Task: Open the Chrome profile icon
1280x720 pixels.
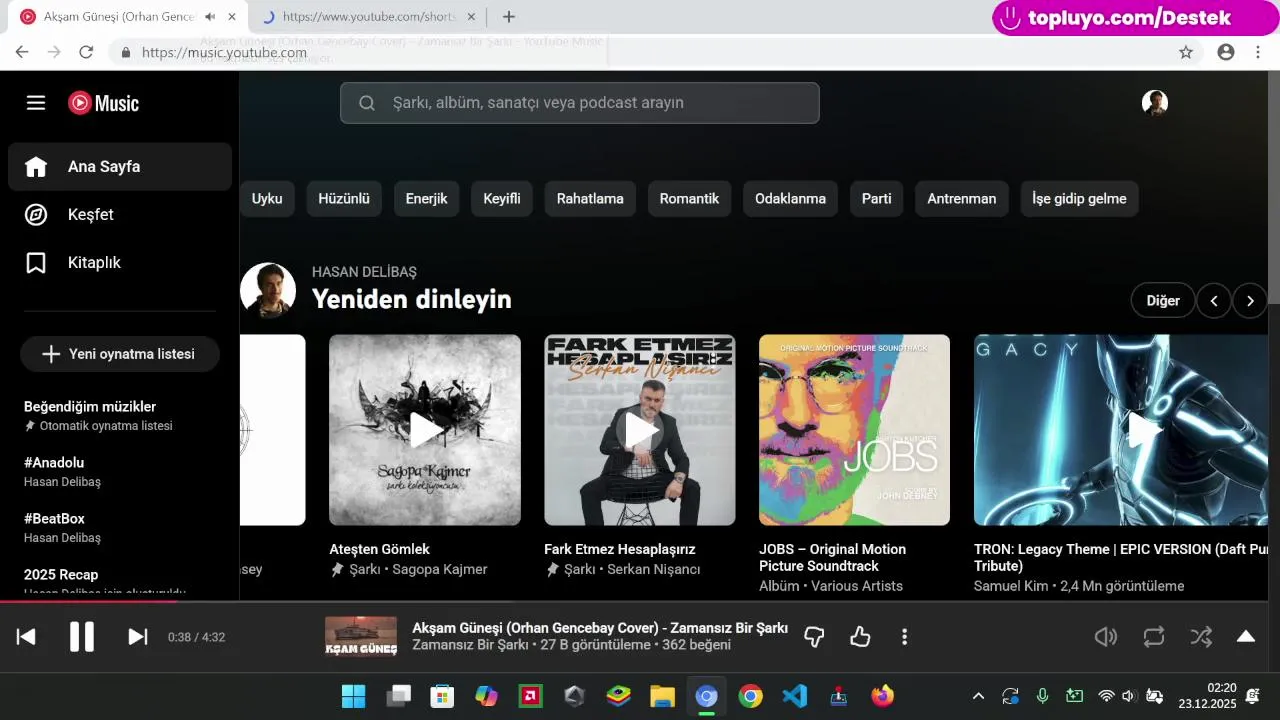Action: [1226, 52]
